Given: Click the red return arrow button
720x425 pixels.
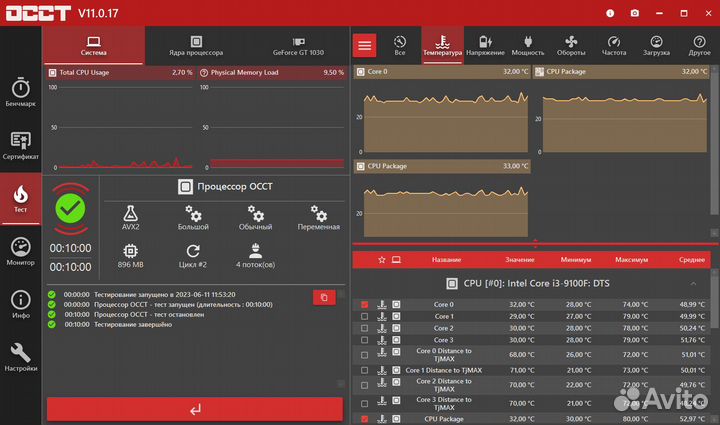Looking at the screenshot, I should [x=195, y=409].
